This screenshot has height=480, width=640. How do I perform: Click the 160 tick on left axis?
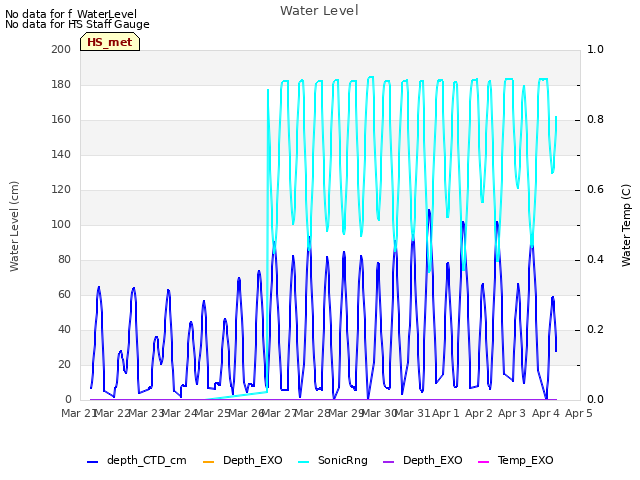(61, 120)
